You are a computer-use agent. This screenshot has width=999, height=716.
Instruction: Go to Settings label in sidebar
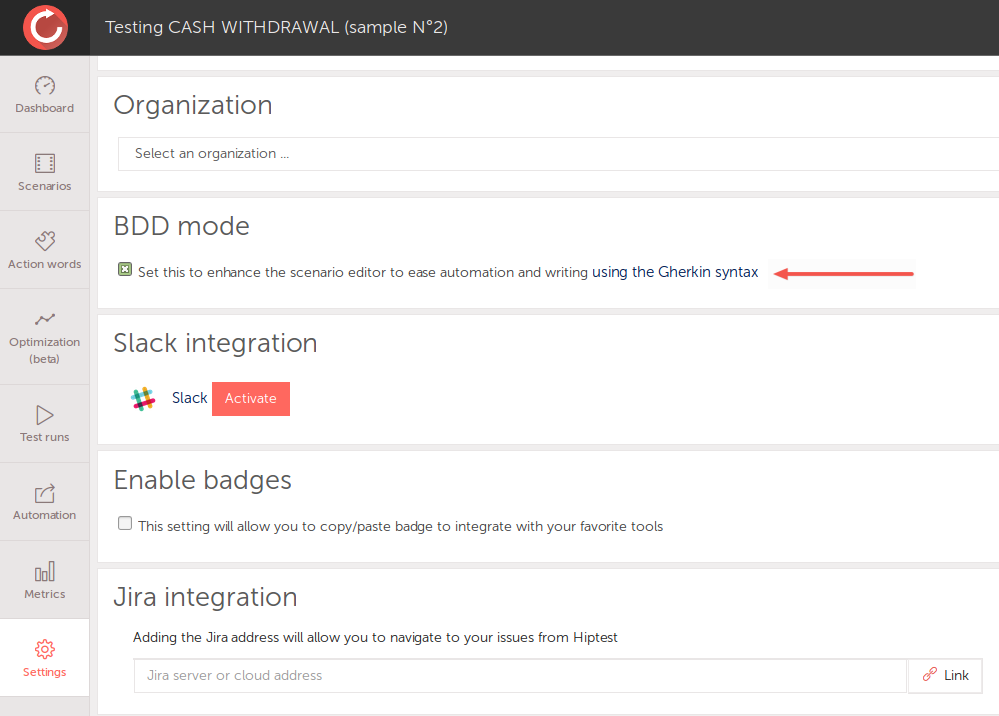pos(45,672)
